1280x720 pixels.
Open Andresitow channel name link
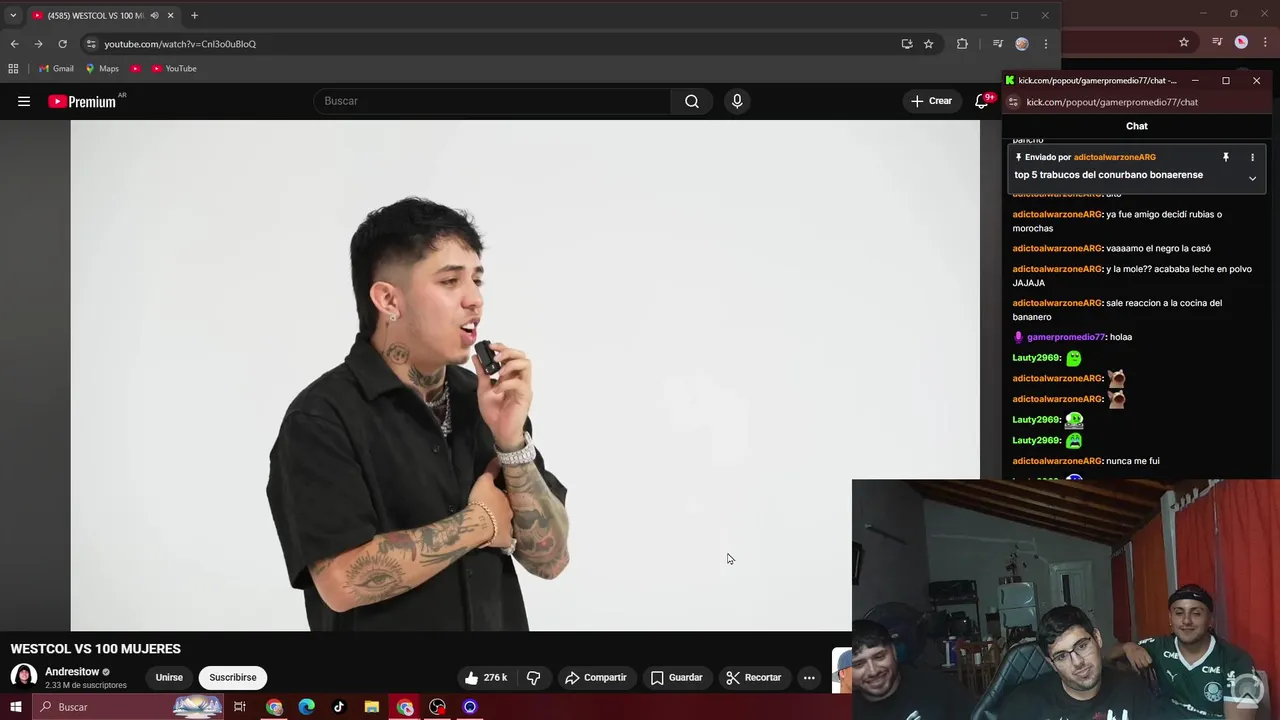click(72, 672)
